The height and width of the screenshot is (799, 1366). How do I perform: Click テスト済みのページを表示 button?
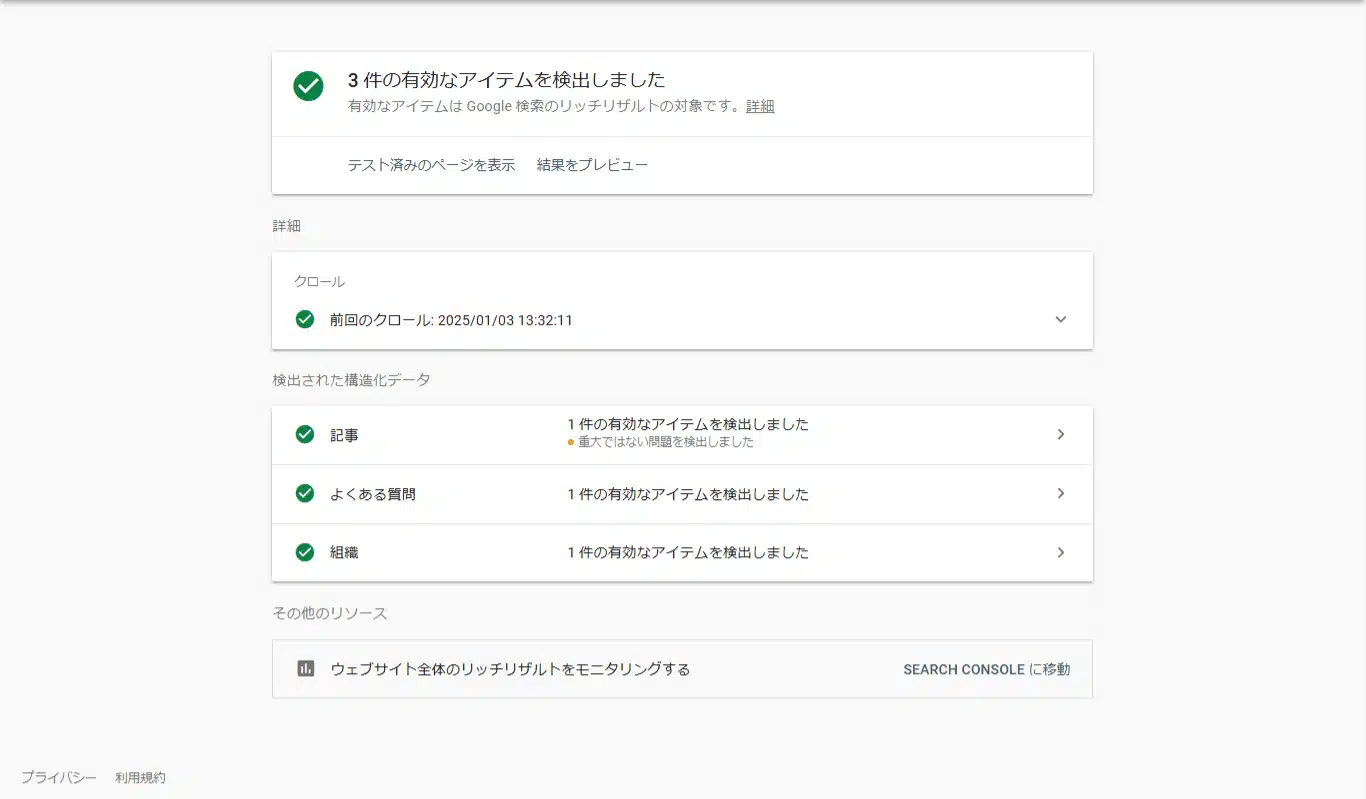click(x=431, y=165)
